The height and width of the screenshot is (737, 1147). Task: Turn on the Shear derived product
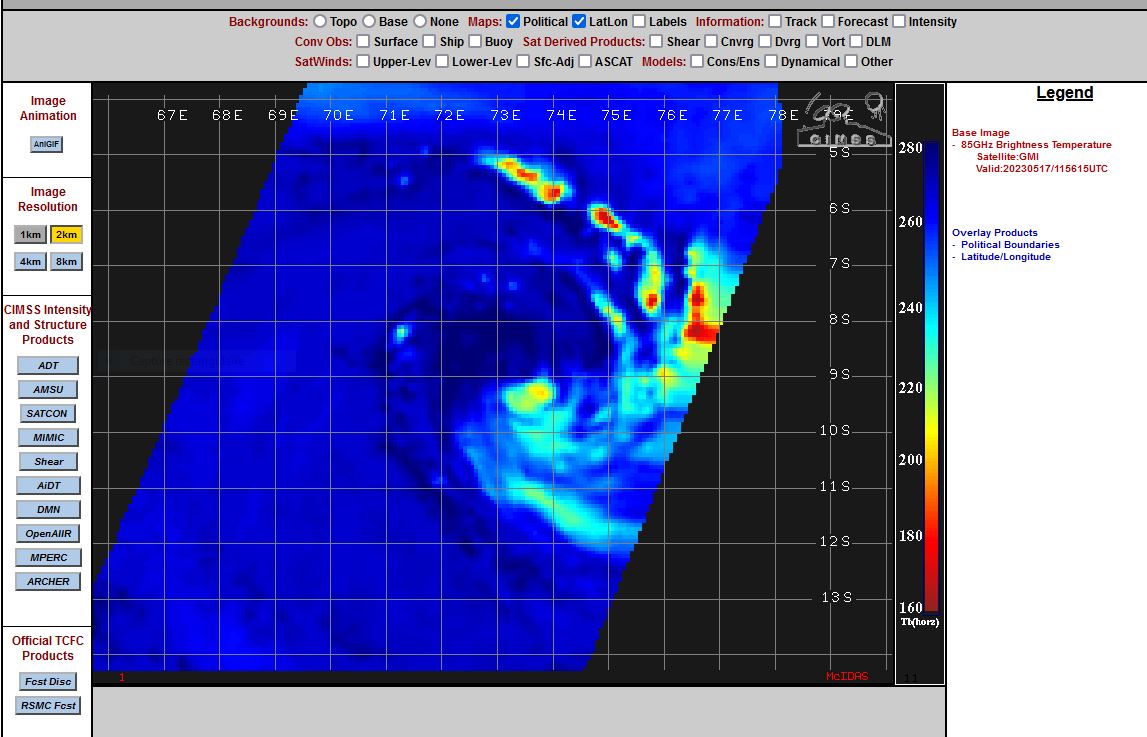[657, 42]
